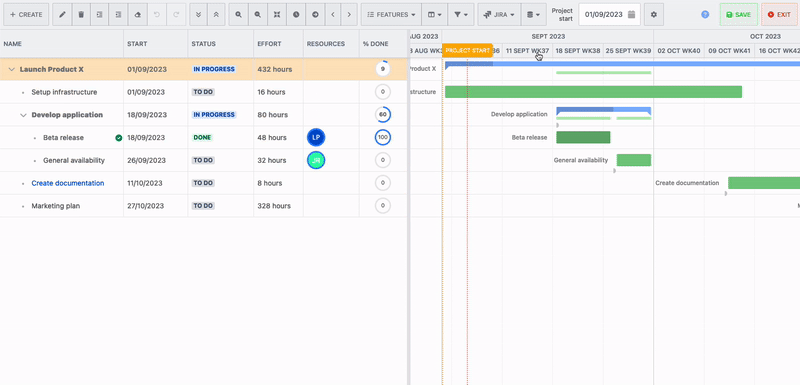
Task: Click the 02 OCT WK40 week header
Action: click(679, 50)
